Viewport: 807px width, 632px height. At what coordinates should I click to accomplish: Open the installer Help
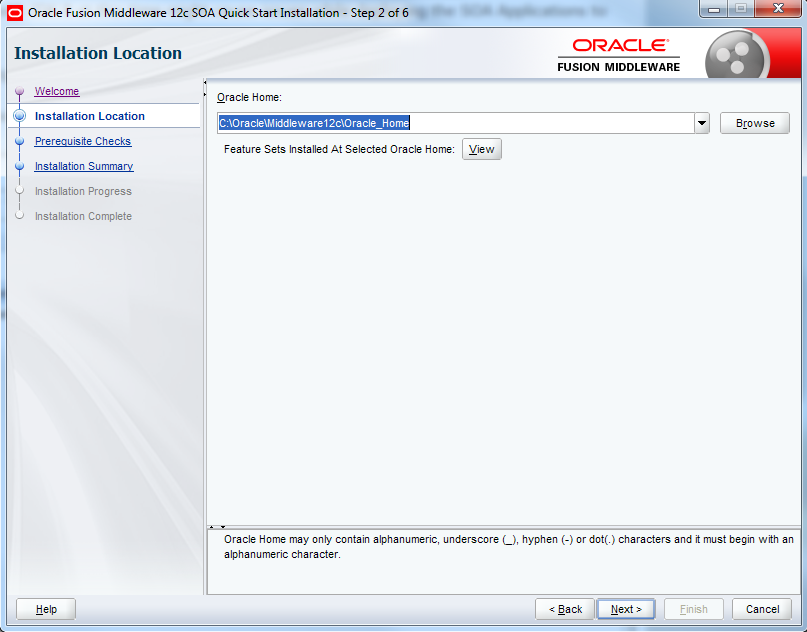46,609
